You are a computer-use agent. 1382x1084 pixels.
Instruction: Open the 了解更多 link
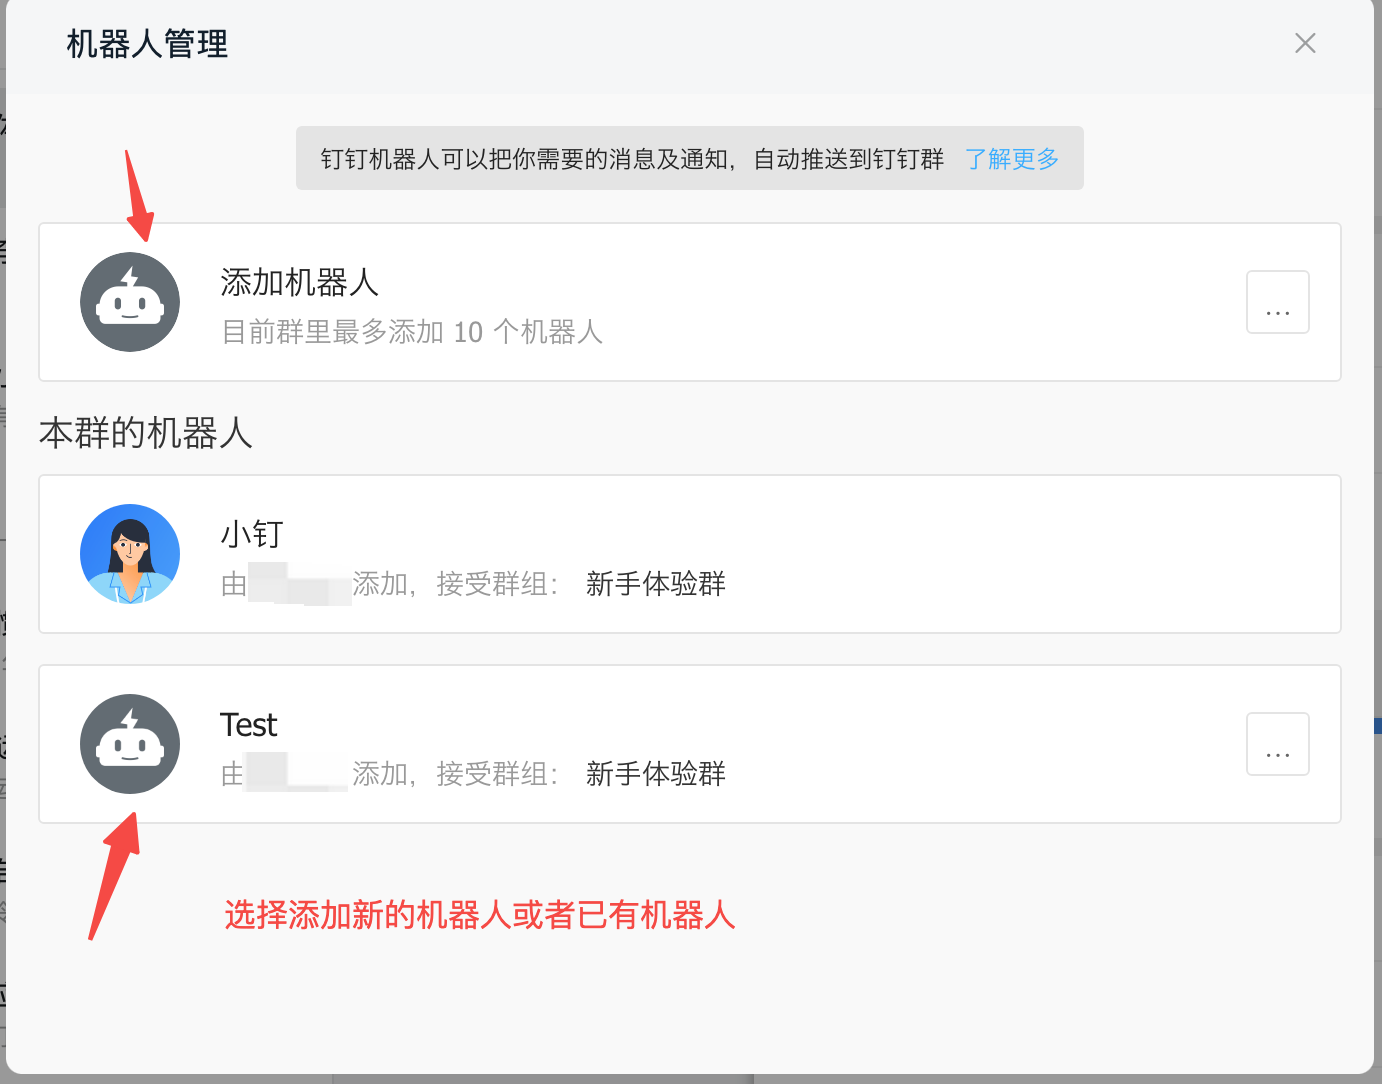(1012, 159)
